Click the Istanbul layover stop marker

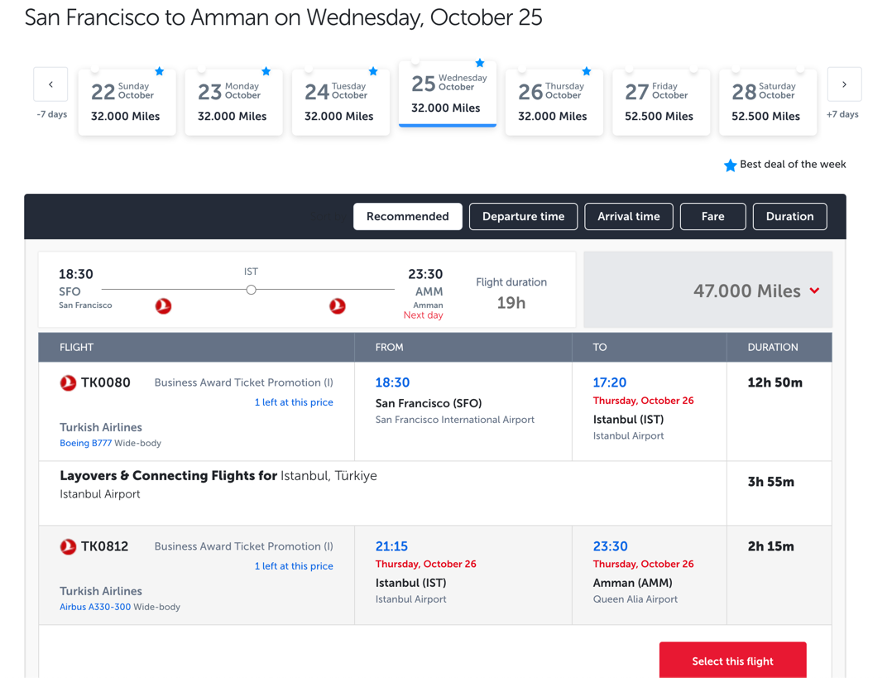251,290
